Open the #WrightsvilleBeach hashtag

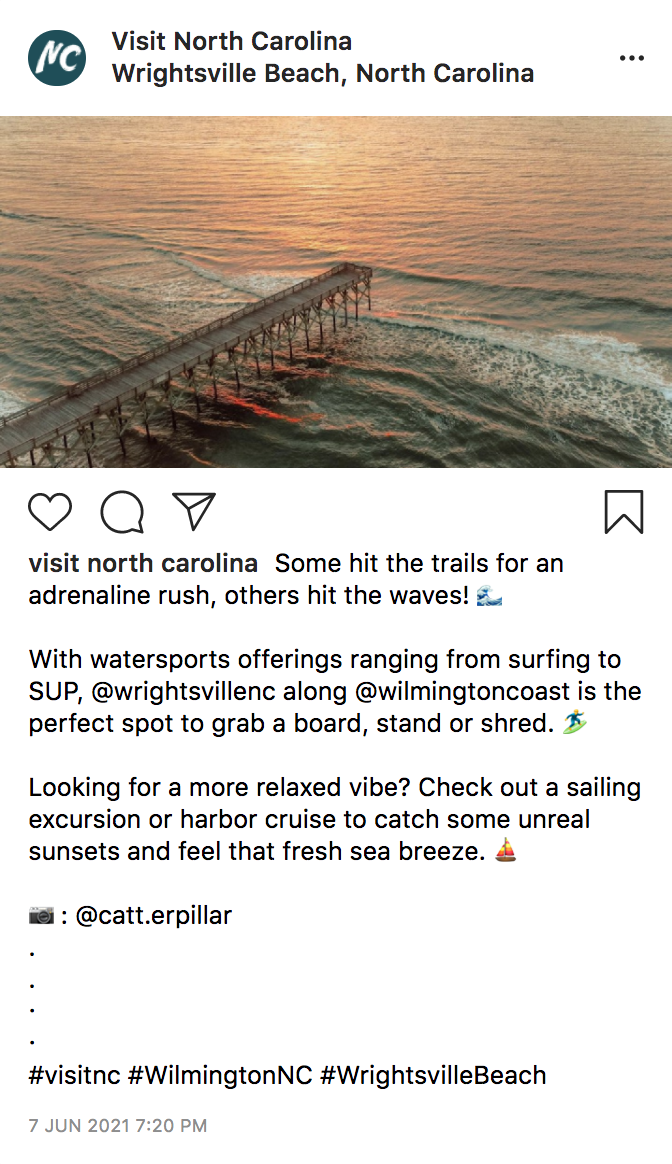(433, 1076)
